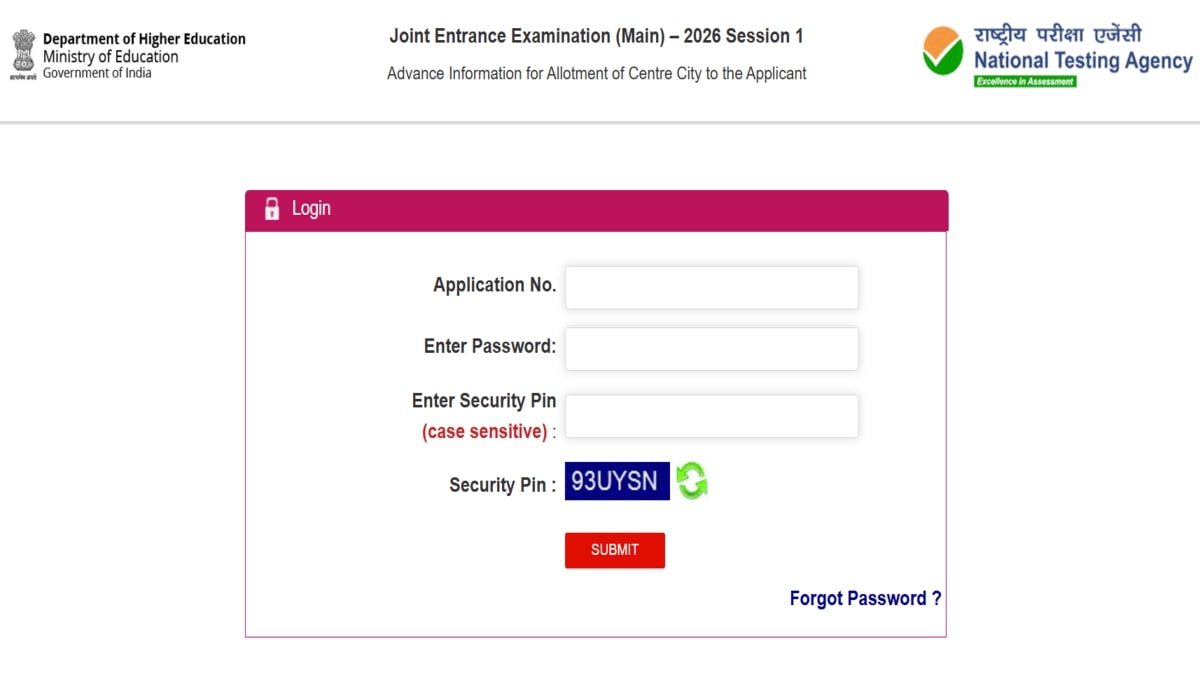Focus the Application No. input field

(711, 288)
